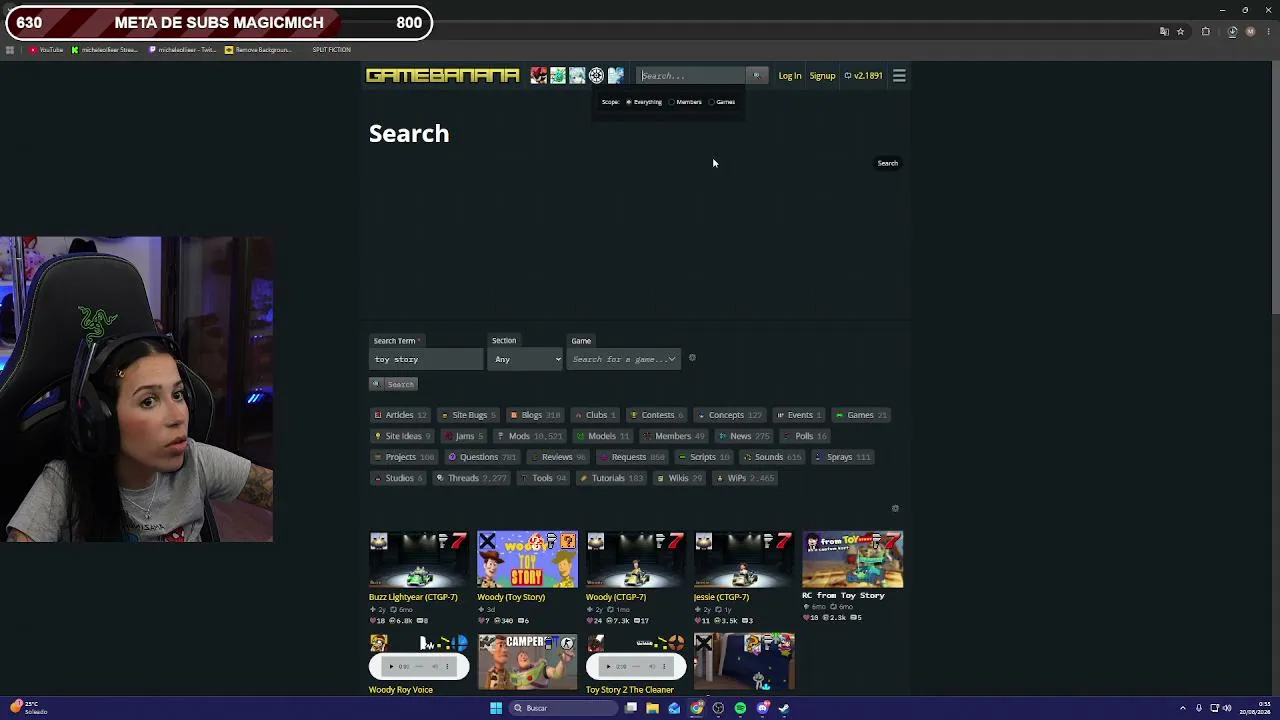Open the RC from Toy Story thumbnail

(853, 559)
